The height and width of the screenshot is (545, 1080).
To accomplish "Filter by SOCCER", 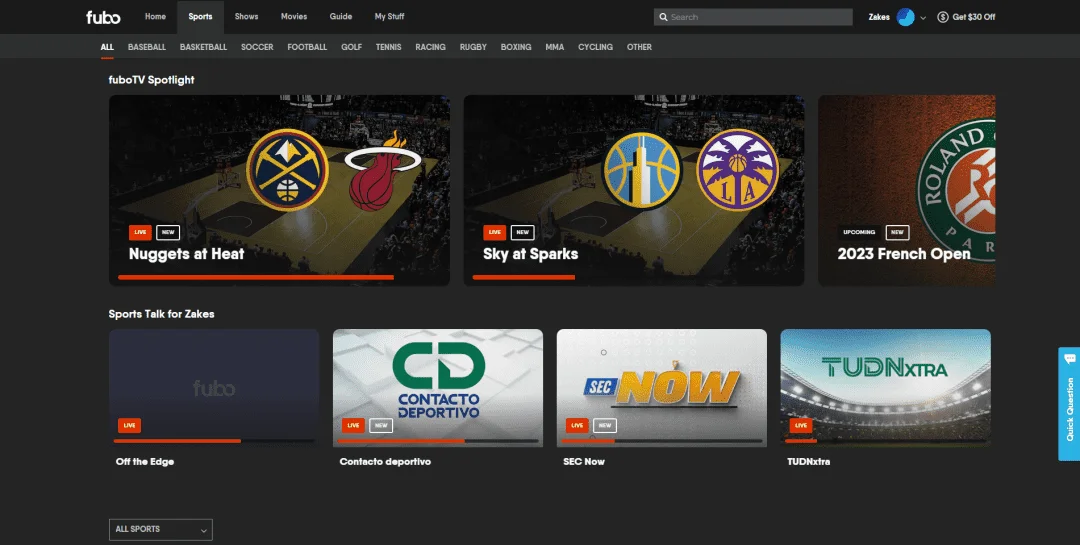I will coord(257,47).
